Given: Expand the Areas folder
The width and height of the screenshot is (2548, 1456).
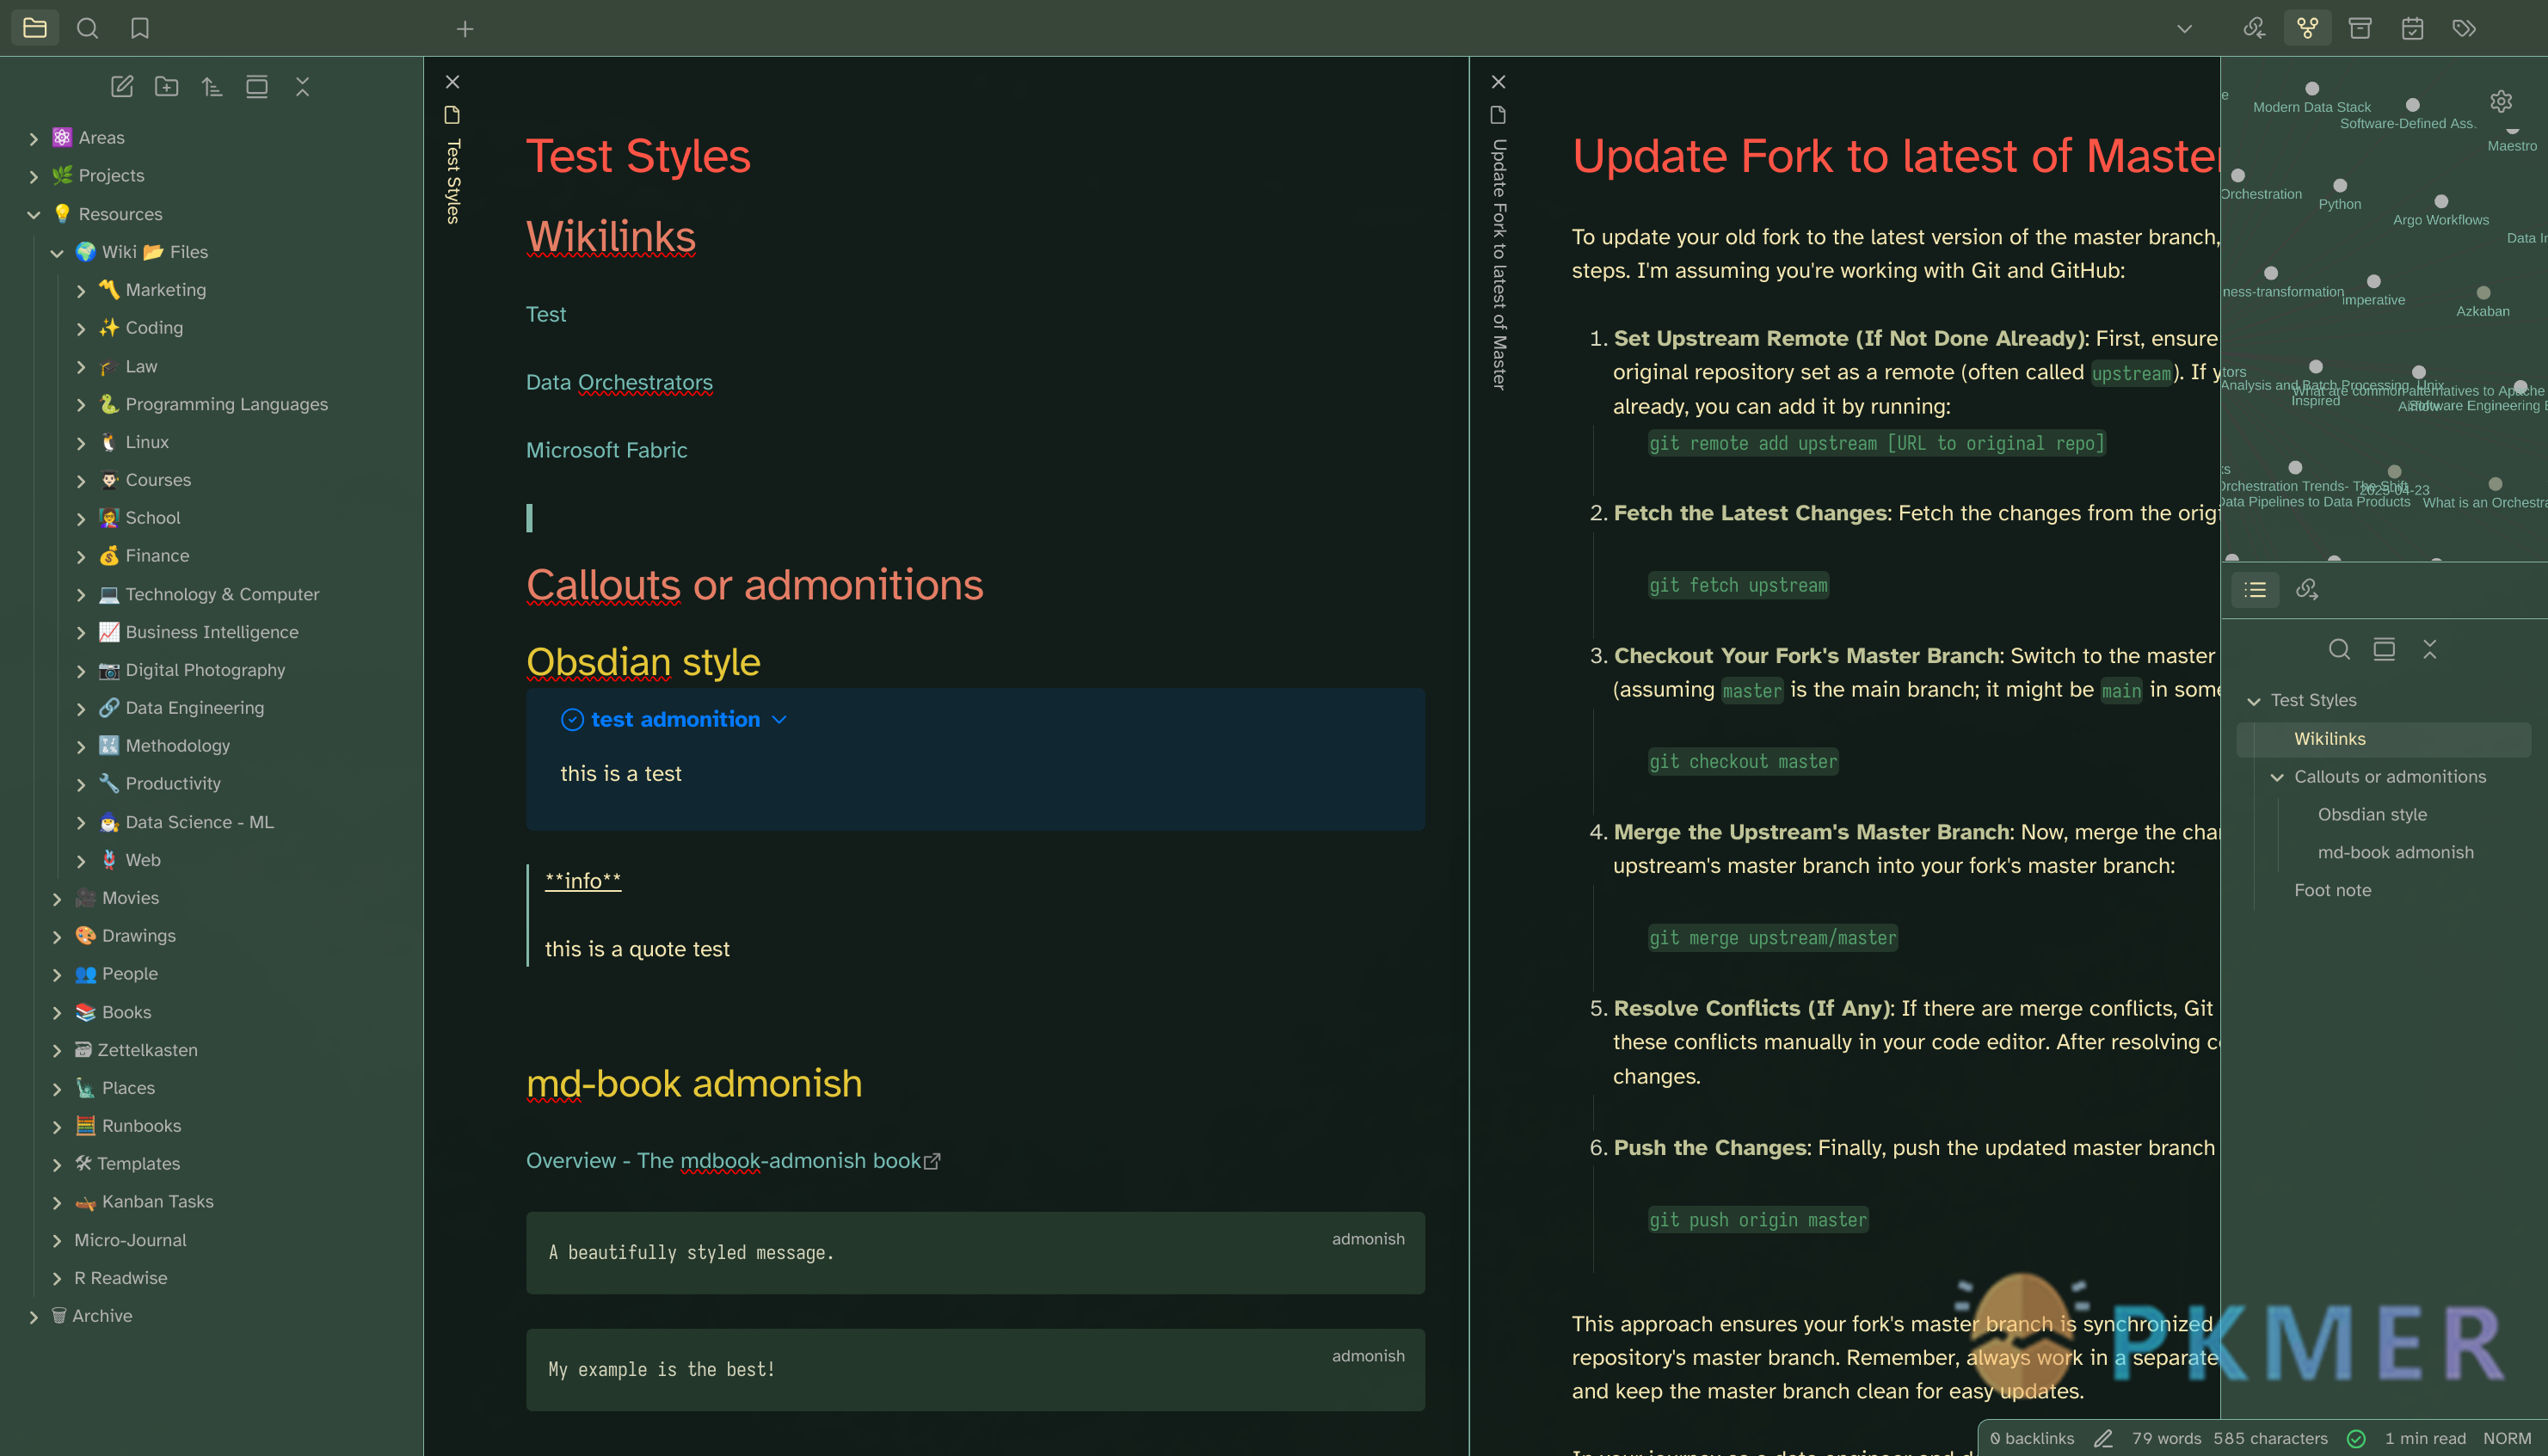Looking at the screenshot, I should coord(34,138).
